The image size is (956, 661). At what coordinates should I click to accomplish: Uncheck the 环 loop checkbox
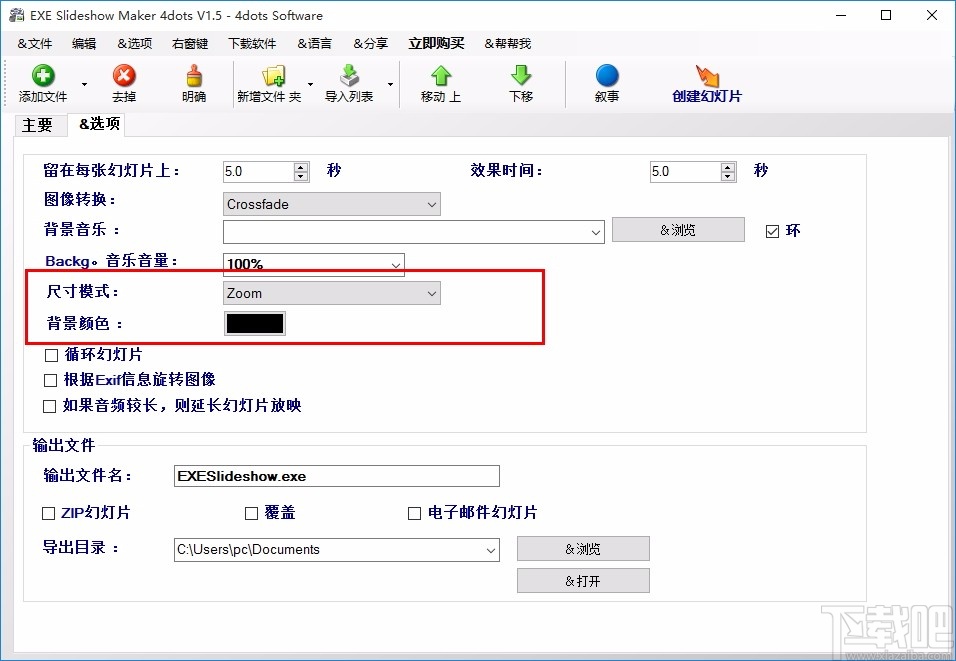[x=772, y=230]
